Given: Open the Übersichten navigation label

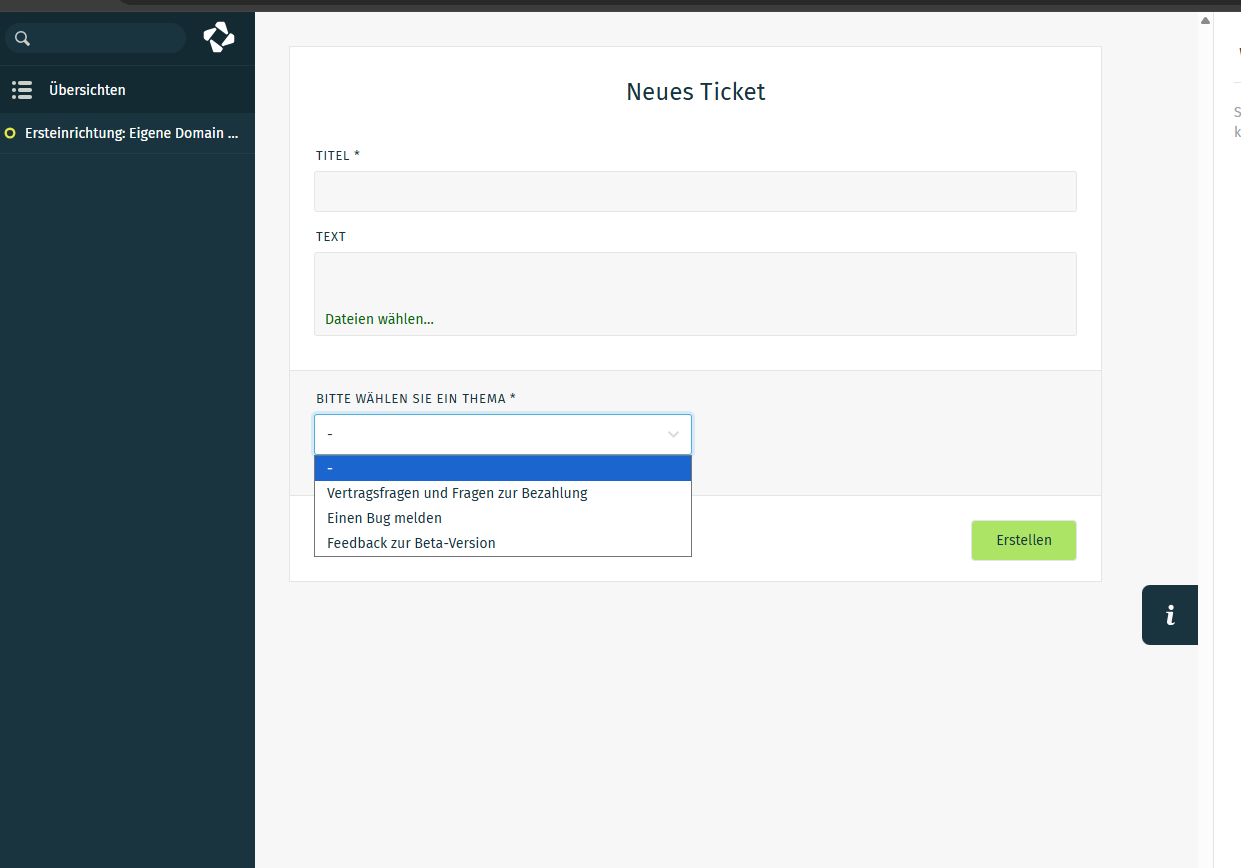Looking at the screenshot, I should pyautogui.click(x=87, y=90).
